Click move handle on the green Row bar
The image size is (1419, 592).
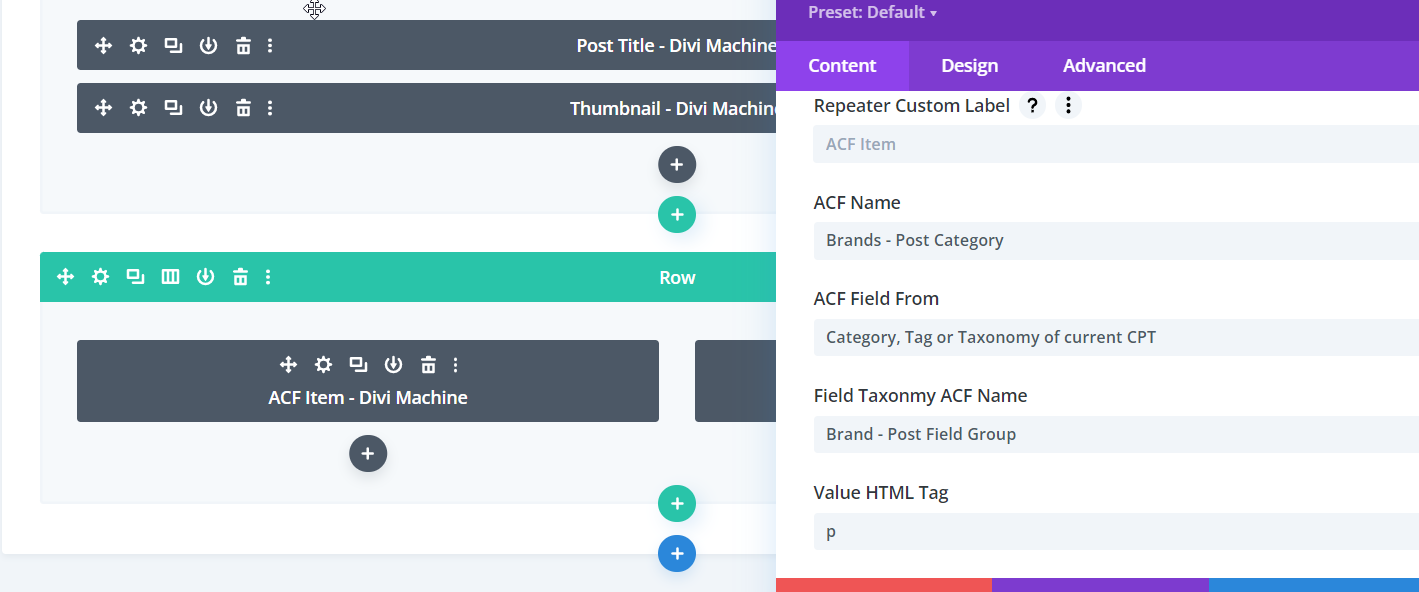(66, 277)
